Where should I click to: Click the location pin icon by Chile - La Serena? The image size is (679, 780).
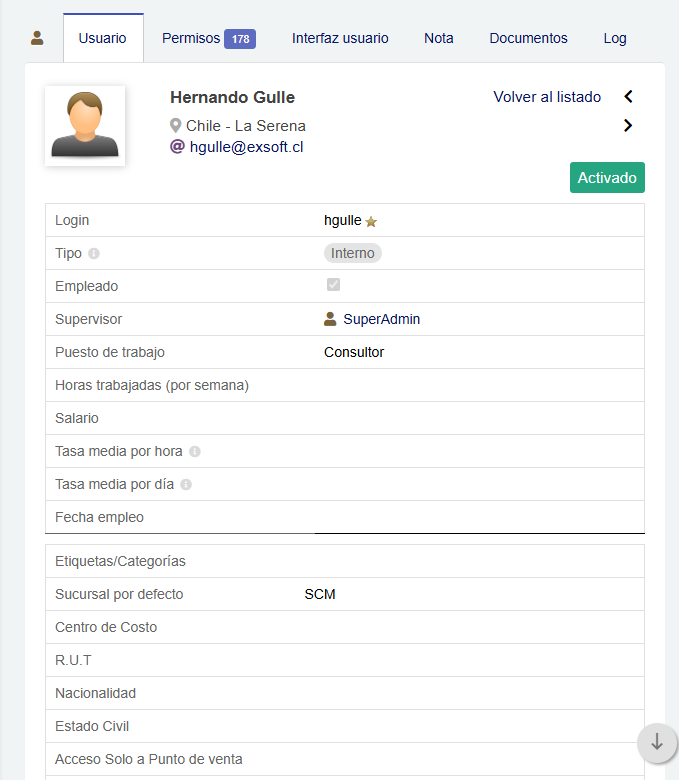[176, 126]
